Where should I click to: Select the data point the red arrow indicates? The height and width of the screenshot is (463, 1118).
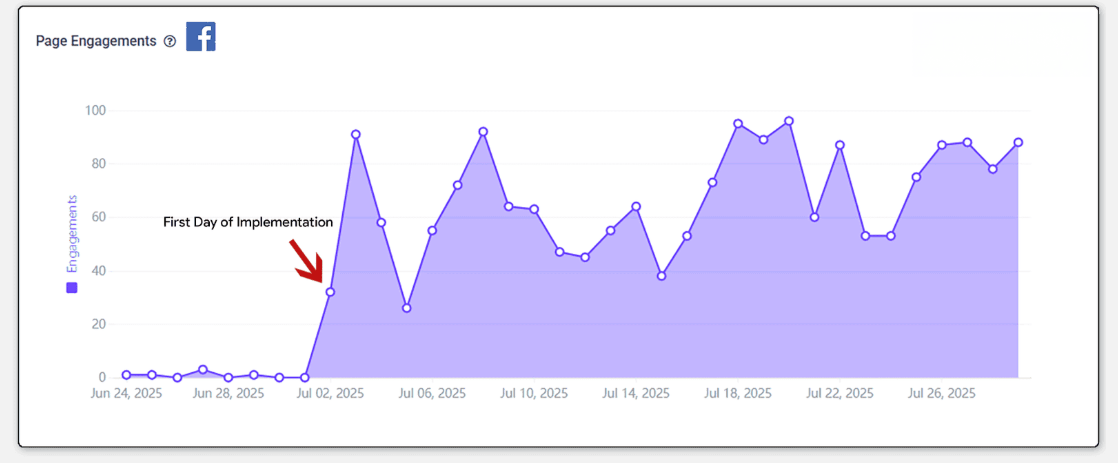coord(330,292)
